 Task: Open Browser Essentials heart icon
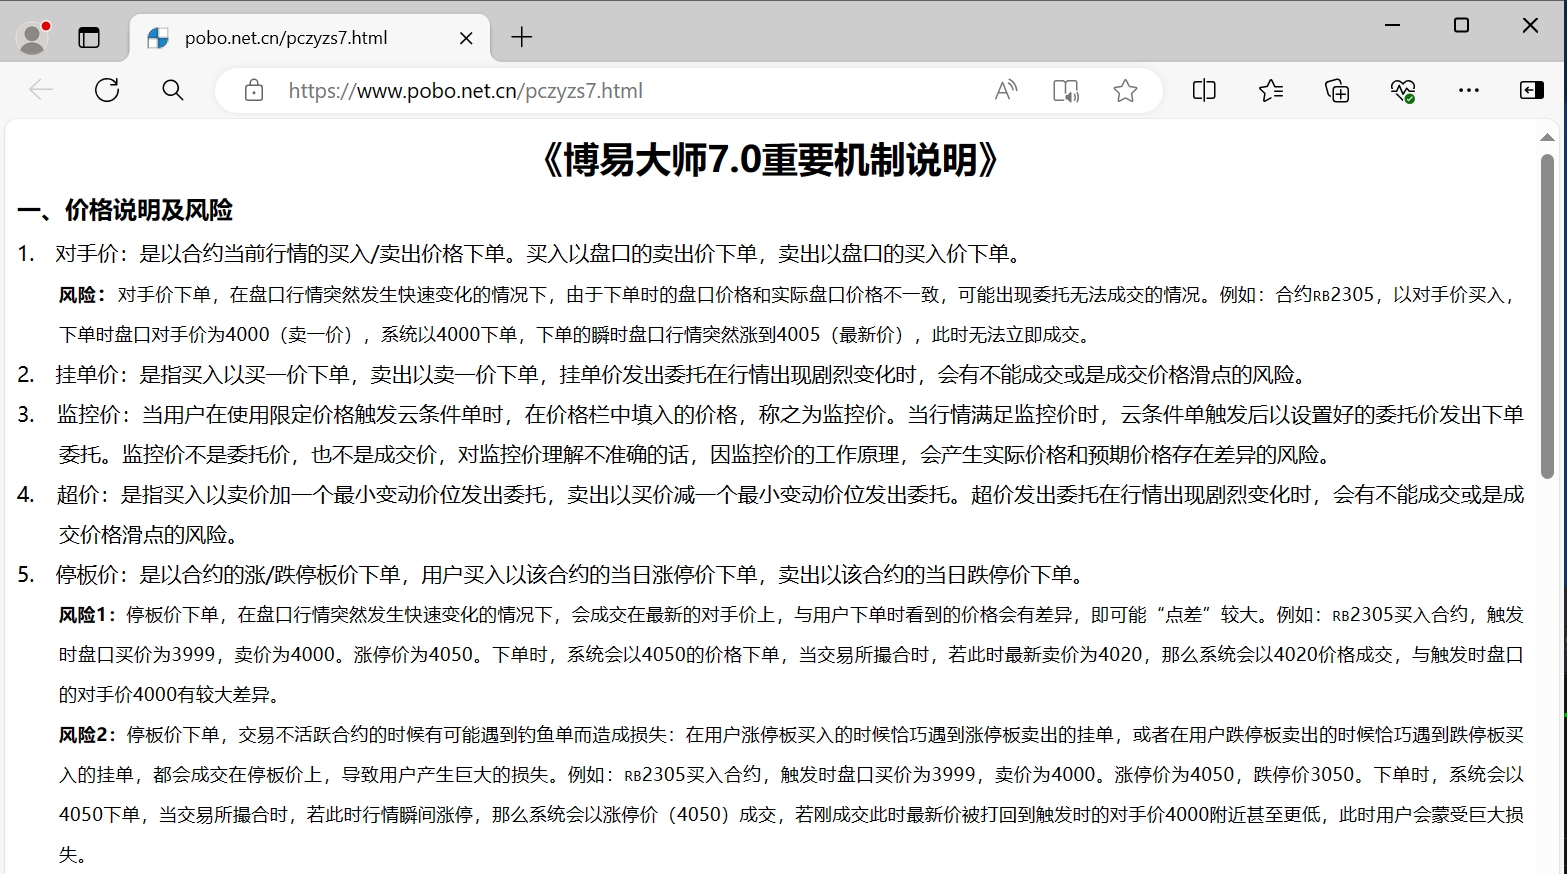click(x=1403, y=90)
